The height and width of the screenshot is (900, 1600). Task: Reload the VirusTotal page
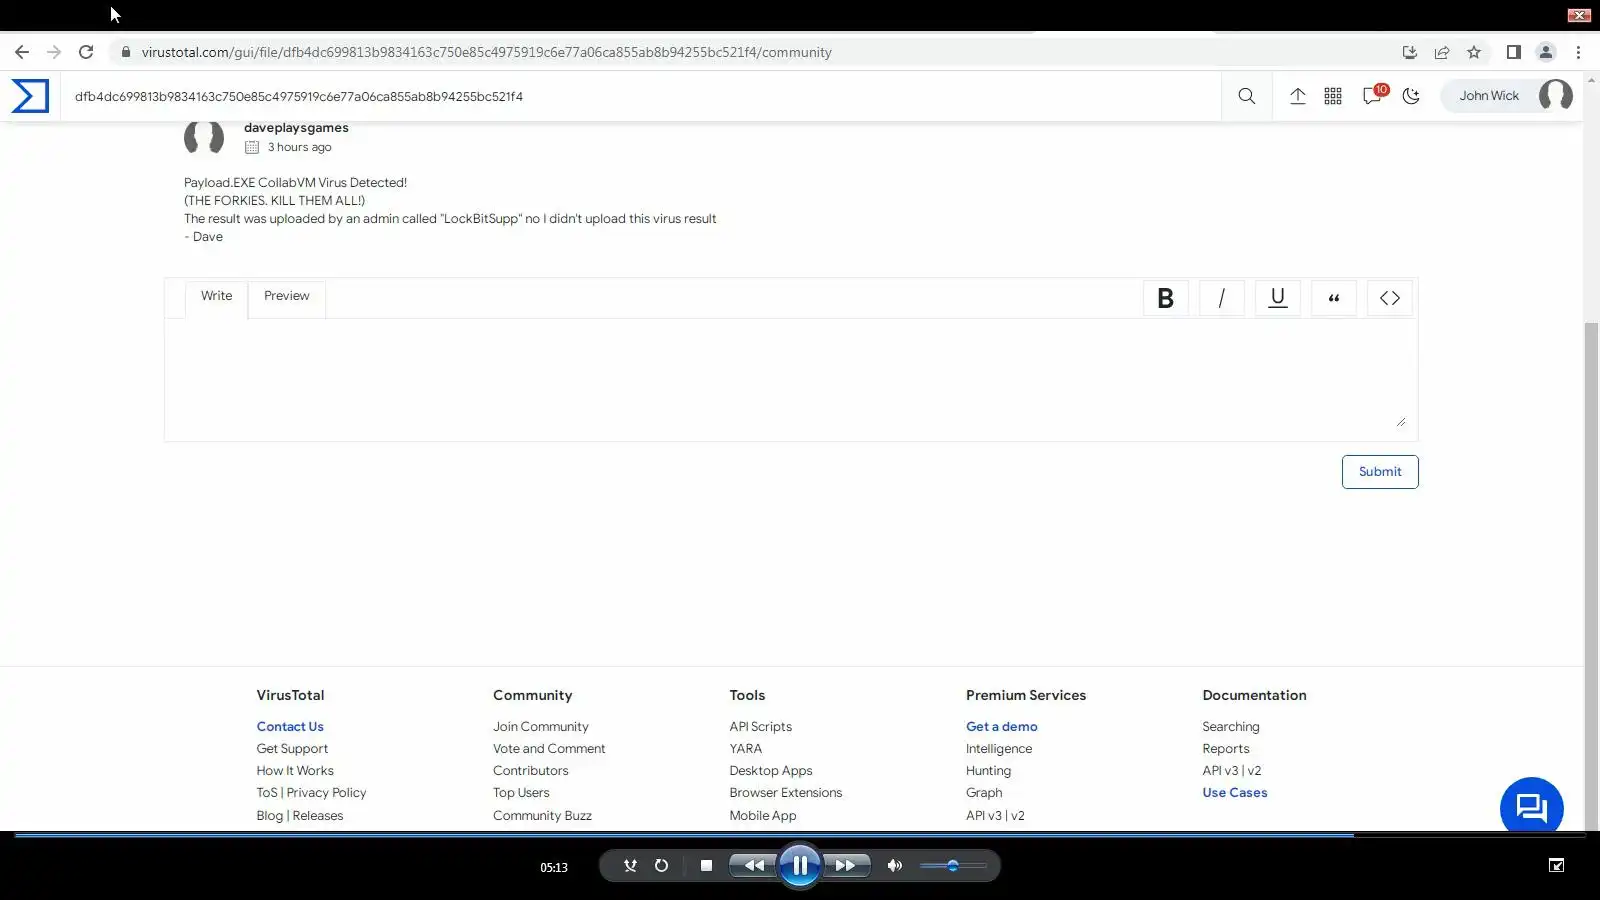pos(86,52)
